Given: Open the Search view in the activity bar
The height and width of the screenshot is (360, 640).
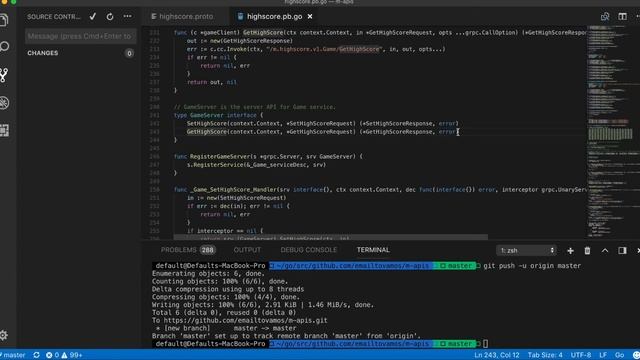Looking at the screenshot, I should pos(4,47).
